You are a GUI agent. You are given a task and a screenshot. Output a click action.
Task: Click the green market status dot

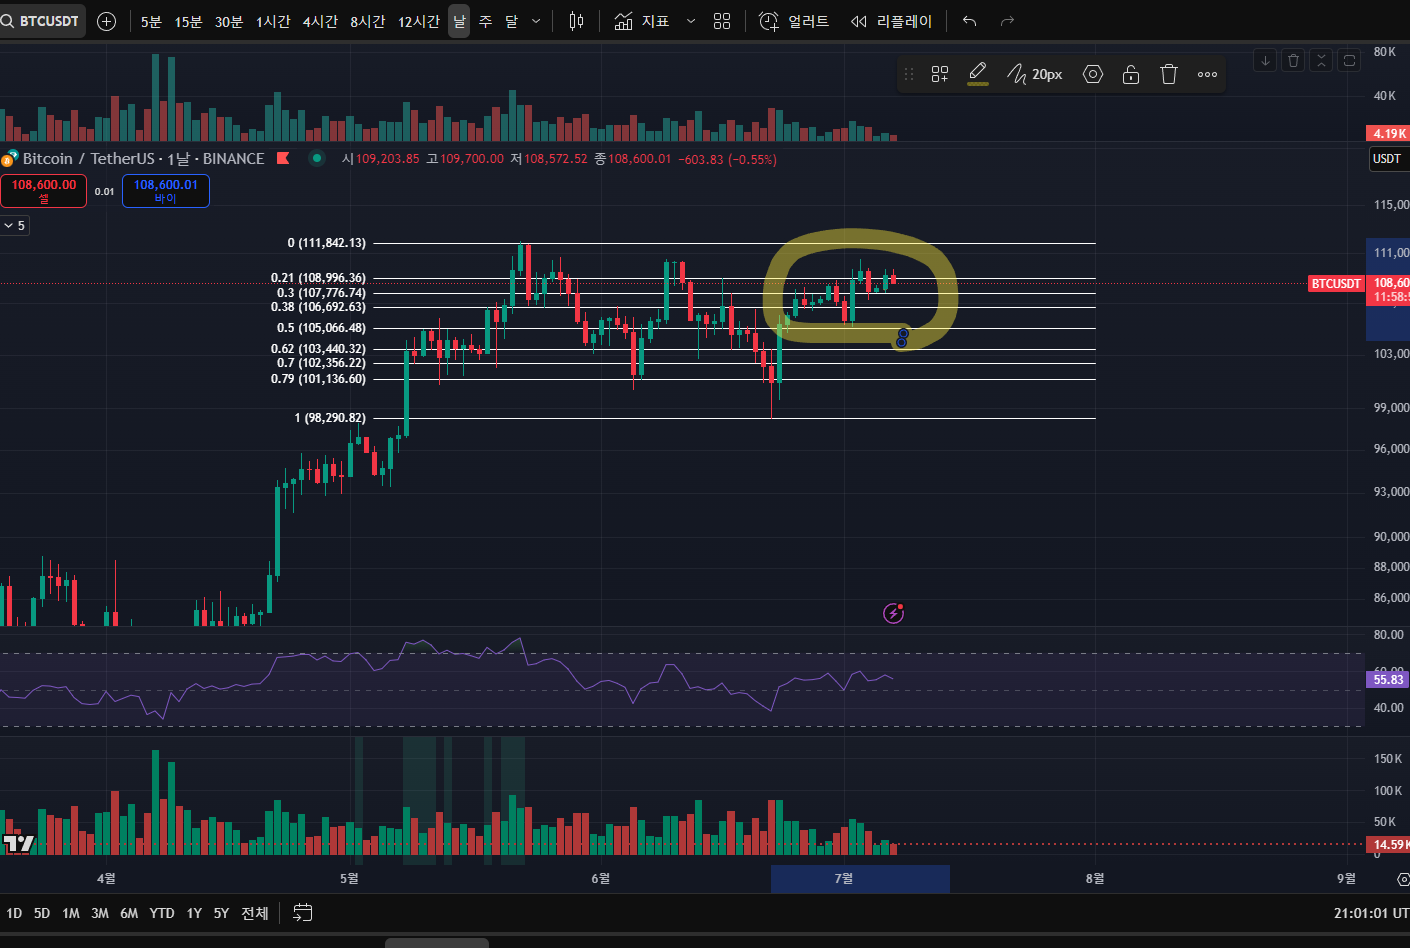tap(317, 158)
